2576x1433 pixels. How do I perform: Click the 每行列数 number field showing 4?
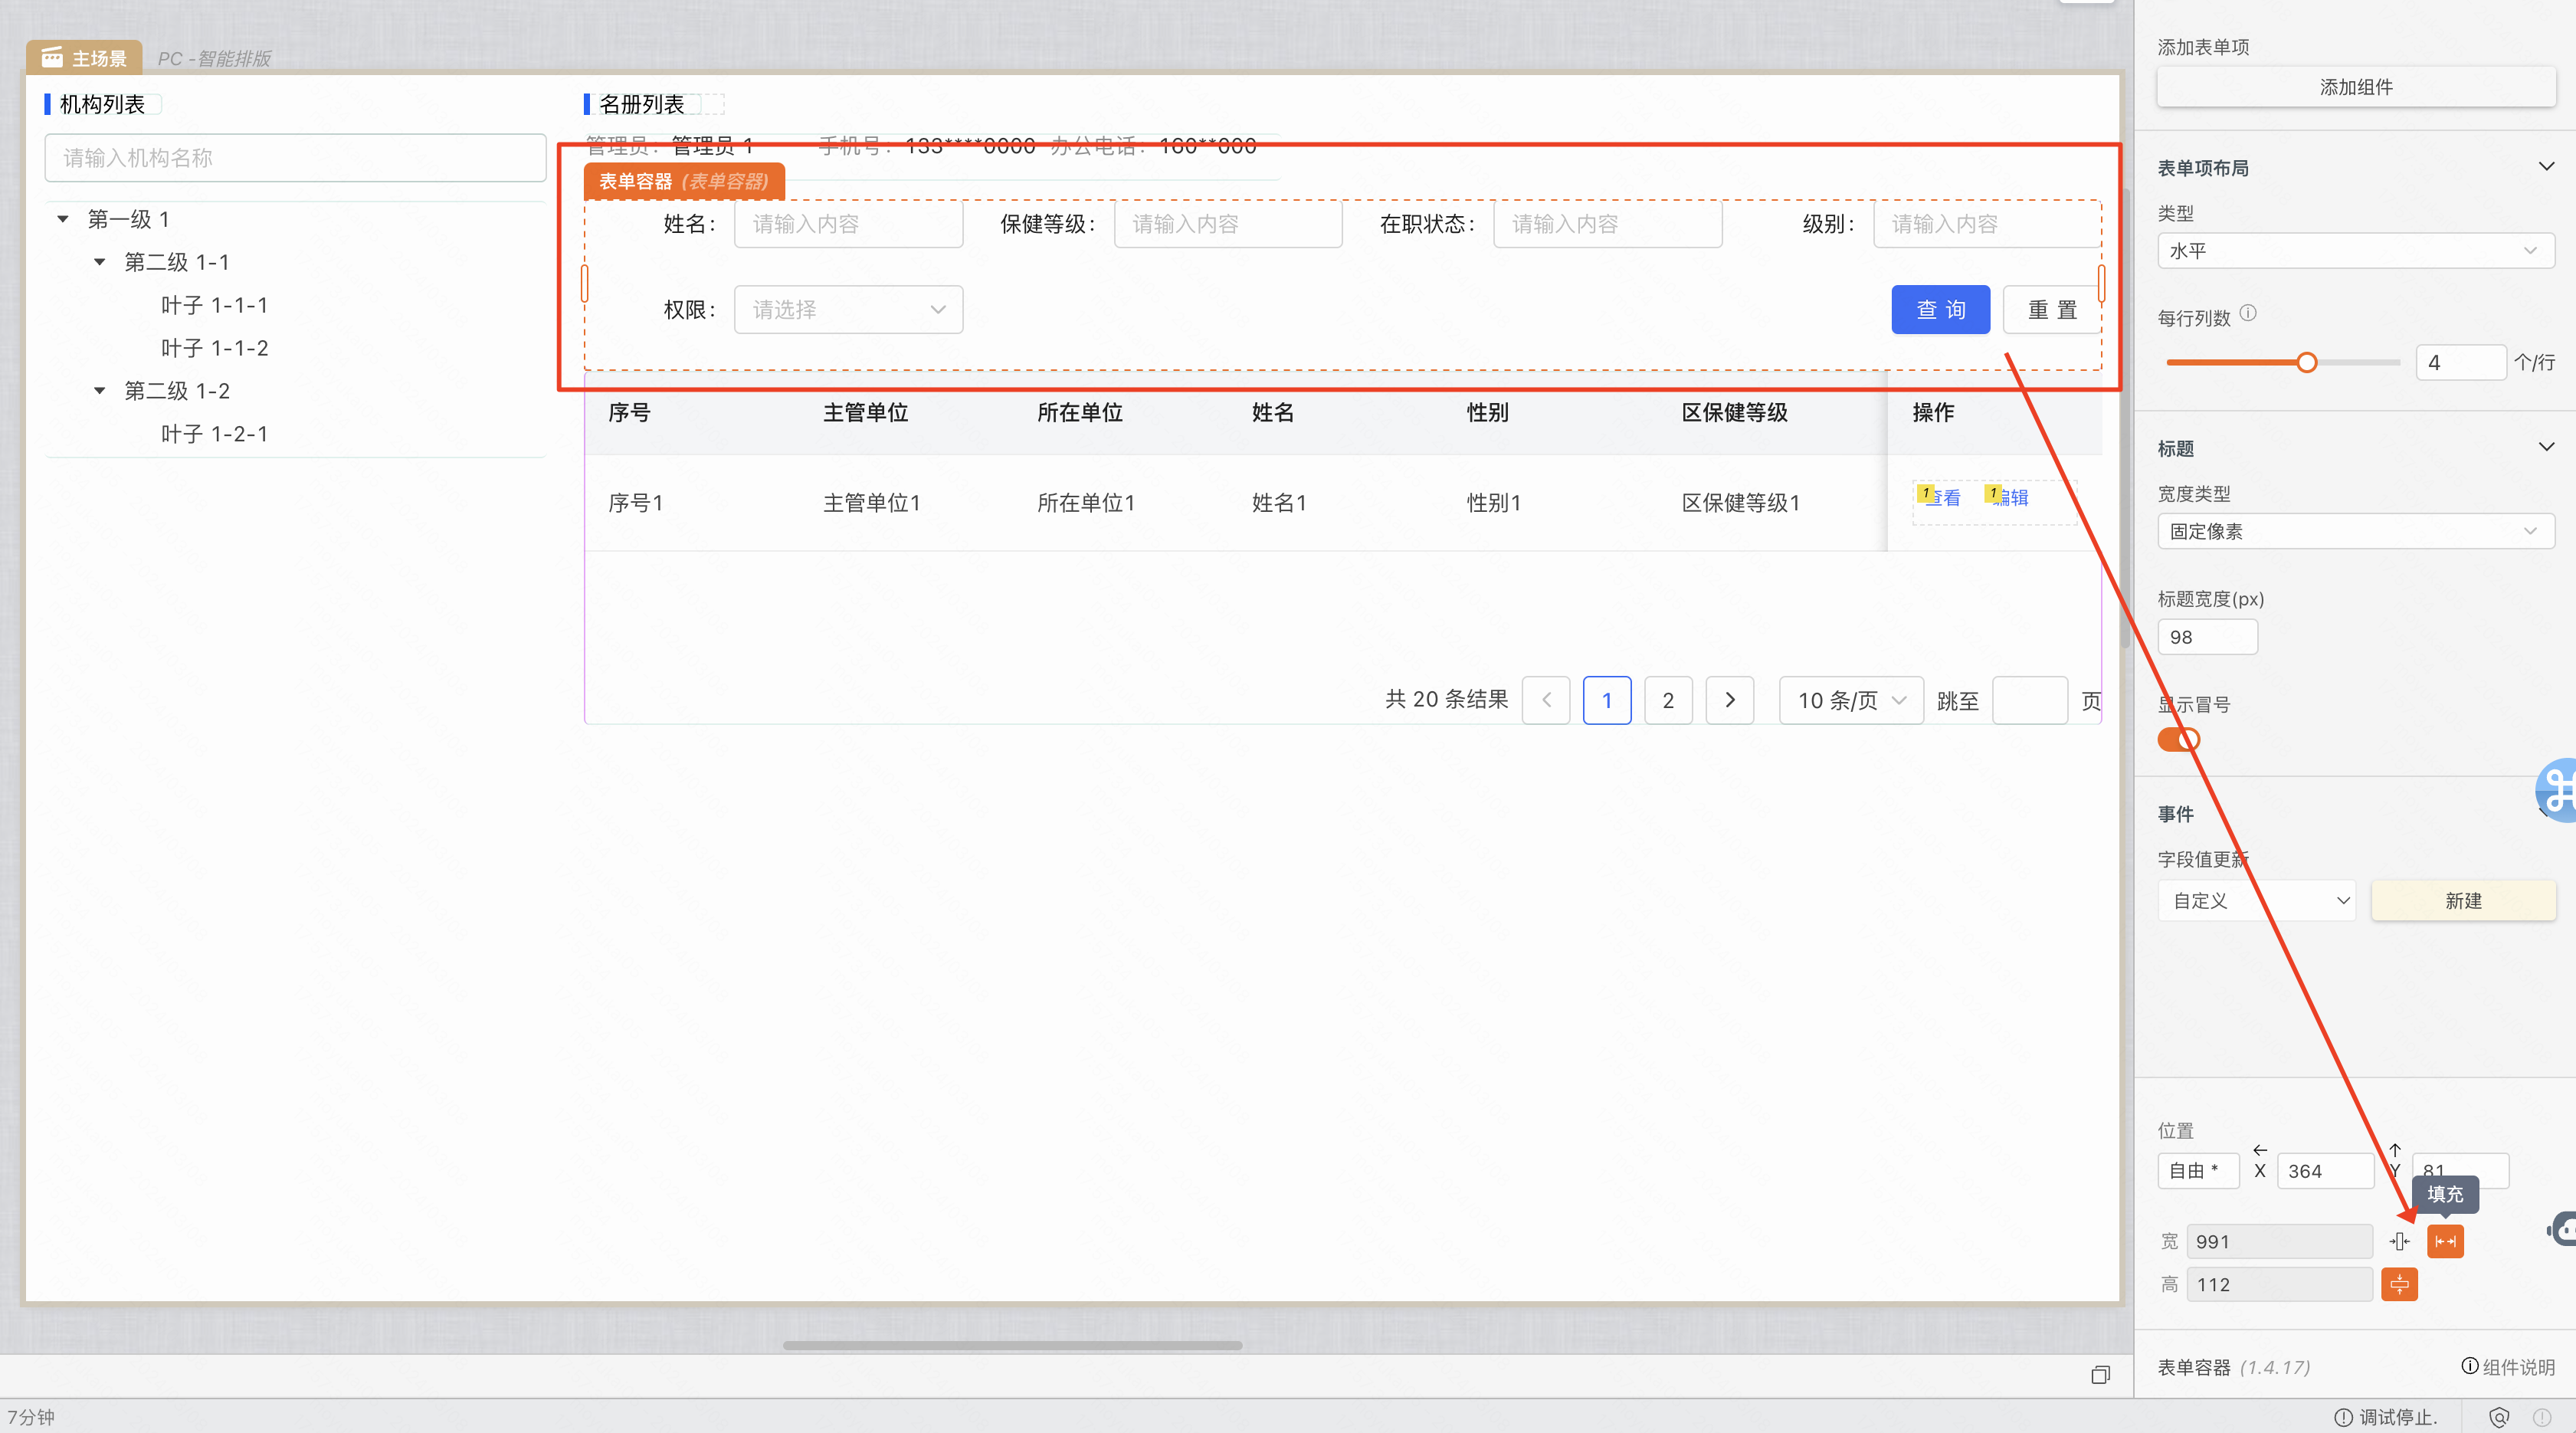[x=2460, y=362]
